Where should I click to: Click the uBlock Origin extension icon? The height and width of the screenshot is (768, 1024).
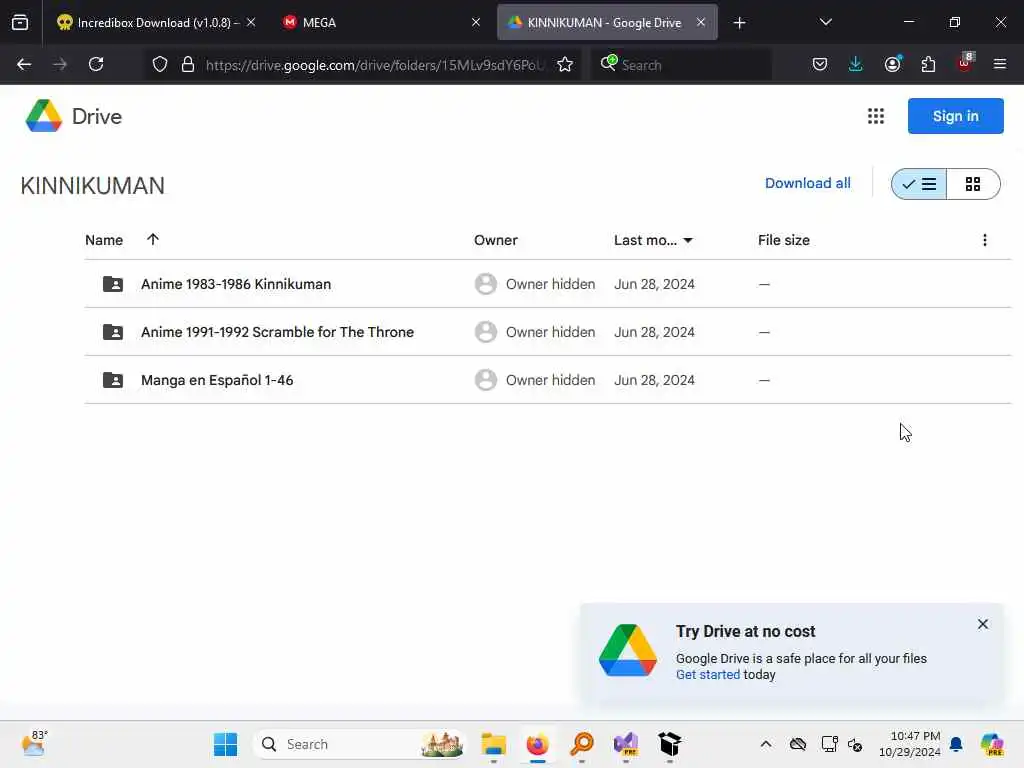click(x=965, y=63)
